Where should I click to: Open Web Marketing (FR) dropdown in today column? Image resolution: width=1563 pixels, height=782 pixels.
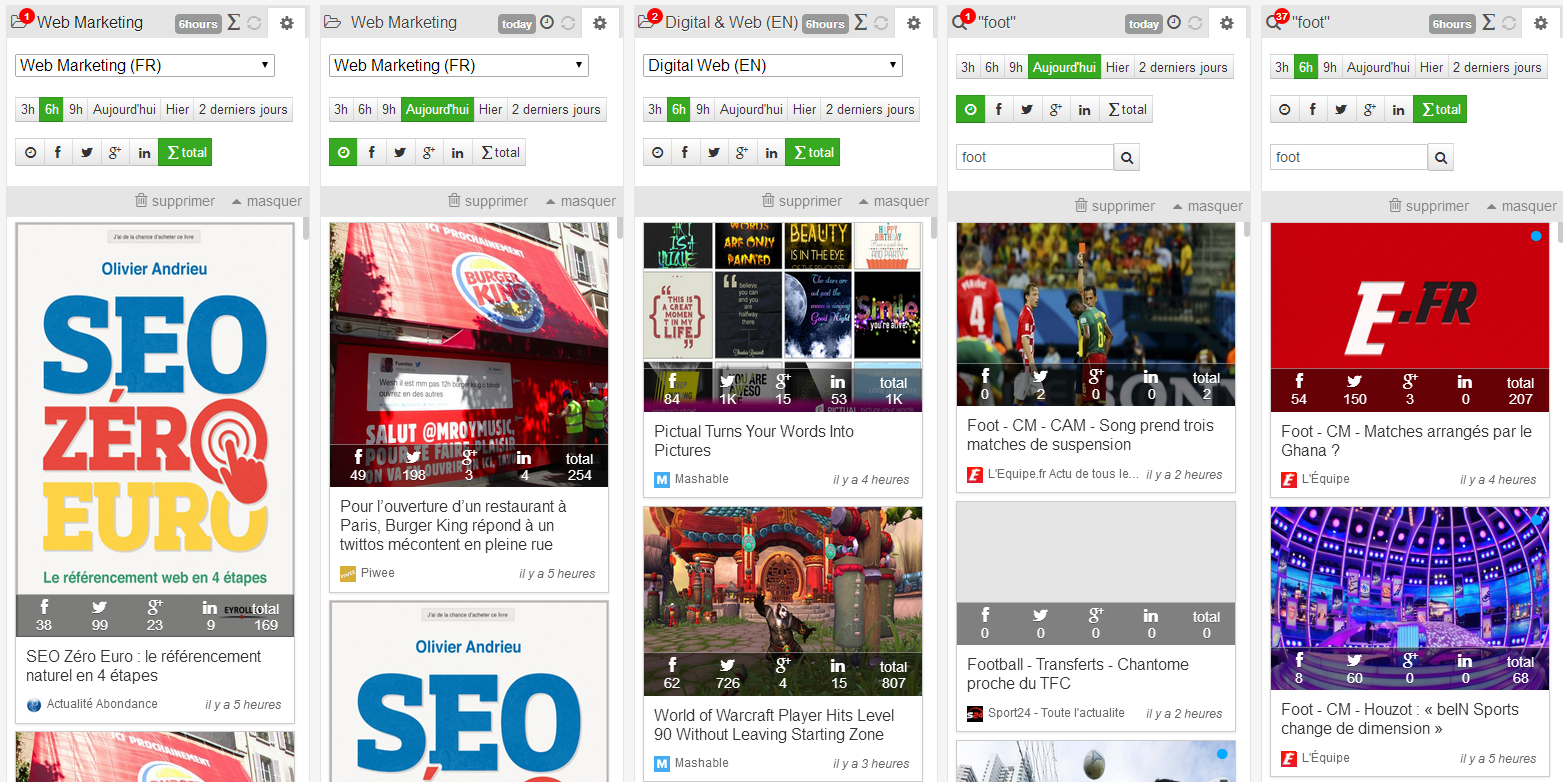click(459, 65)
